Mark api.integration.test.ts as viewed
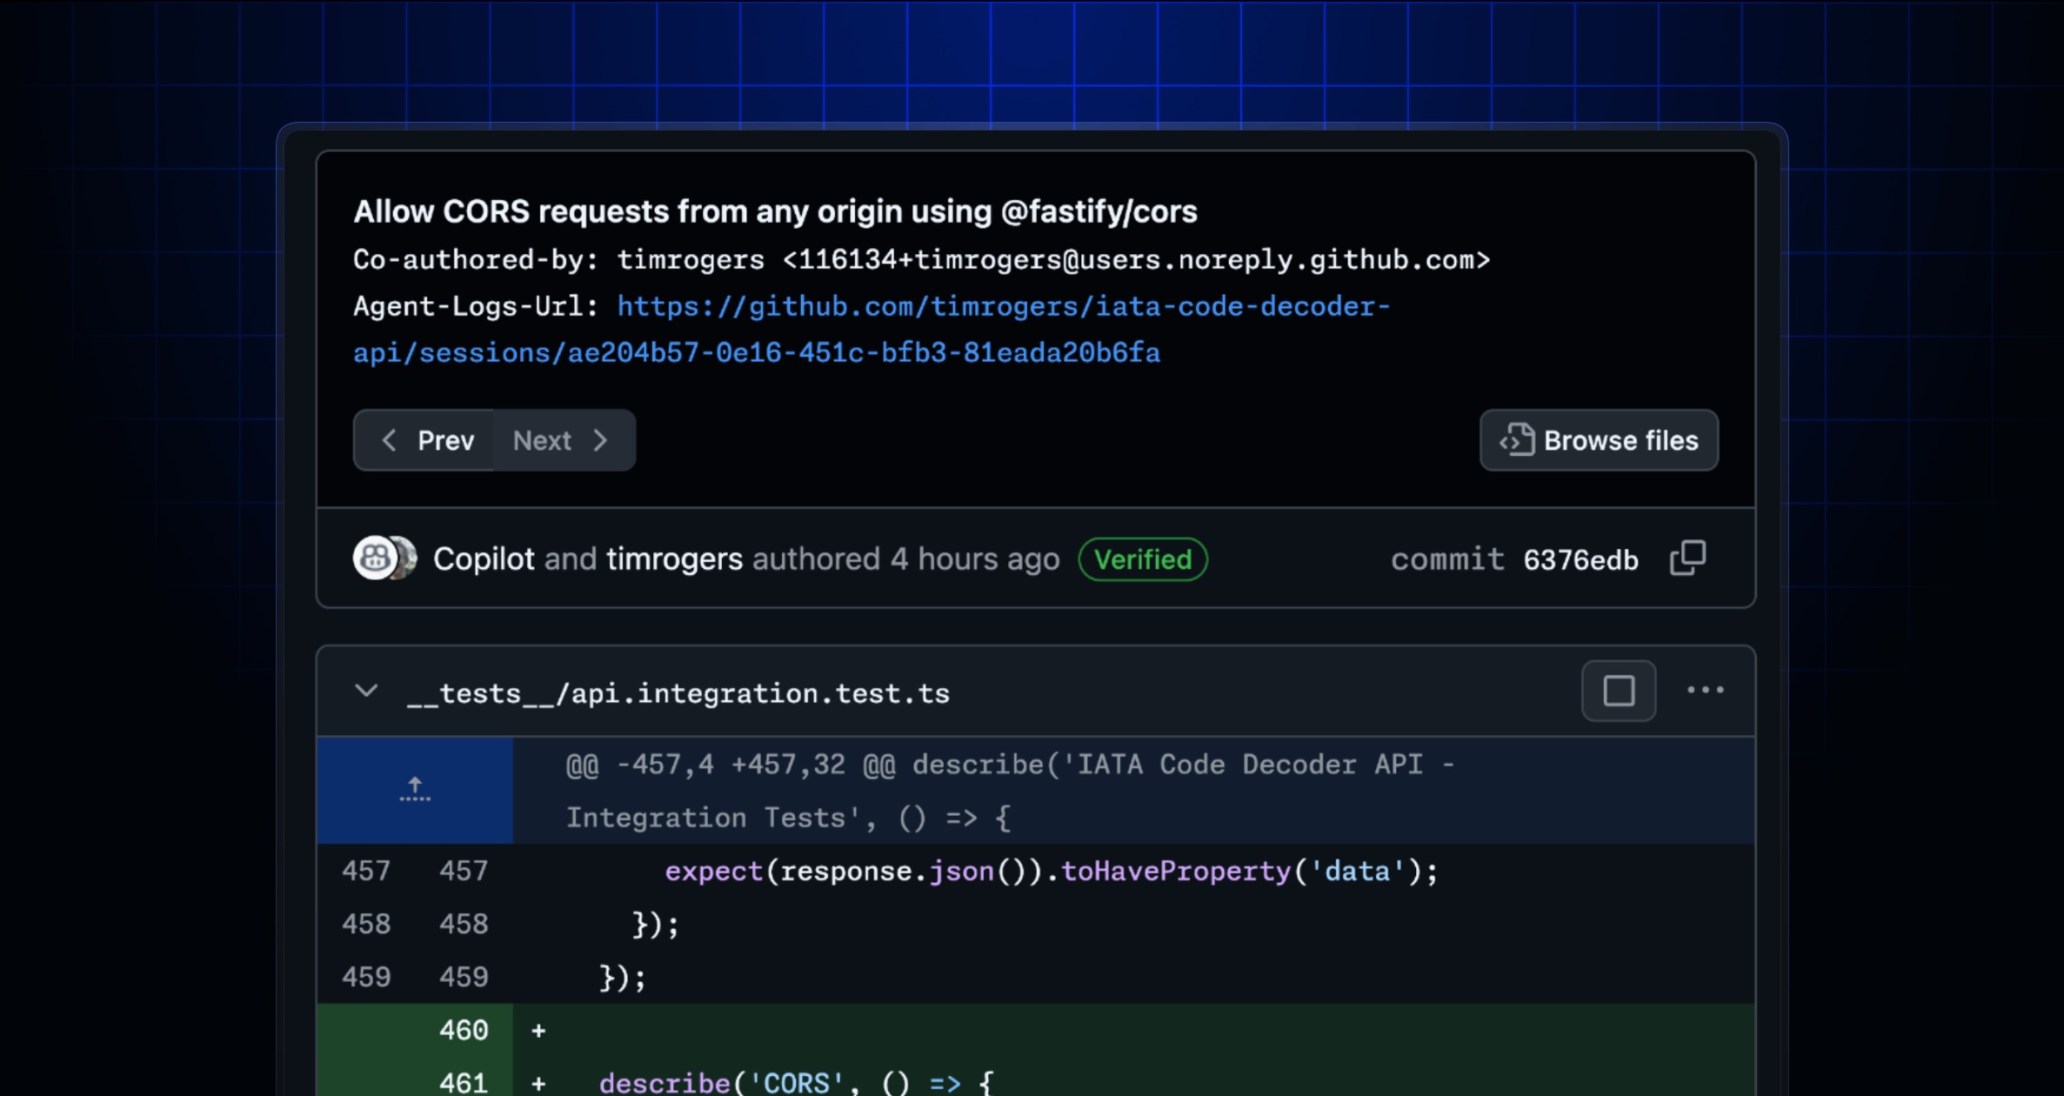 click(x=1618, y=690)
